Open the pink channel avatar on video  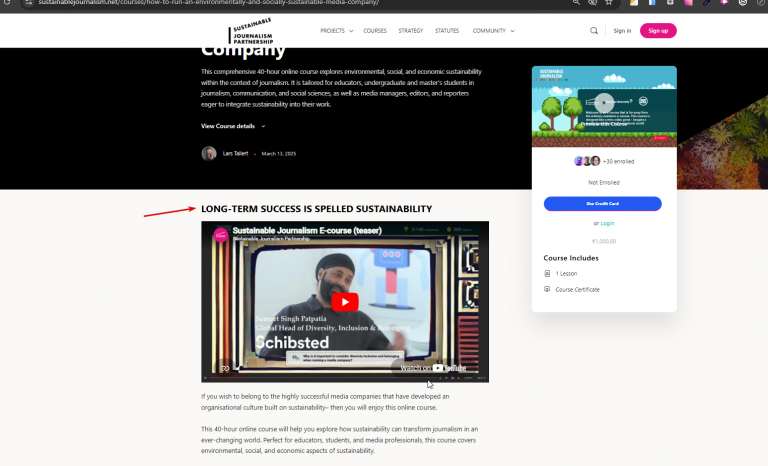[x=220, y=235]
